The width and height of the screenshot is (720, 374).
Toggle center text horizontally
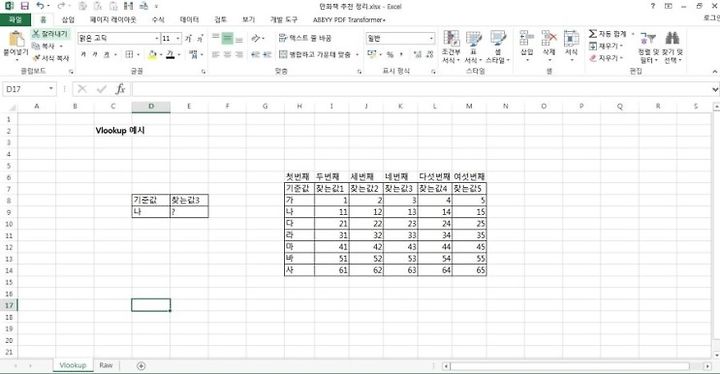pyautogui.click(x=227, y=55)
